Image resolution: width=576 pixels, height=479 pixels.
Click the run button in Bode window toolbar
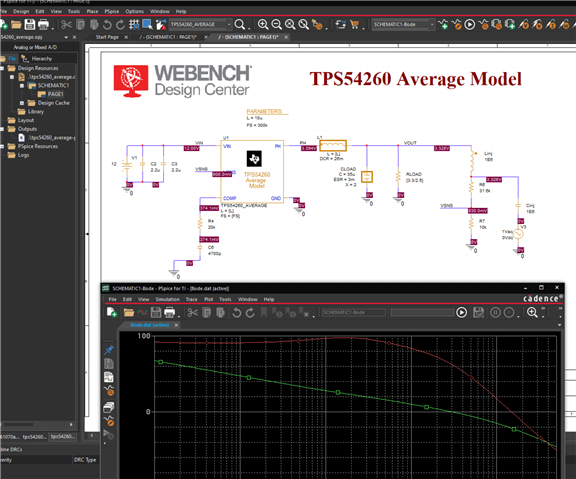(462, 313)
